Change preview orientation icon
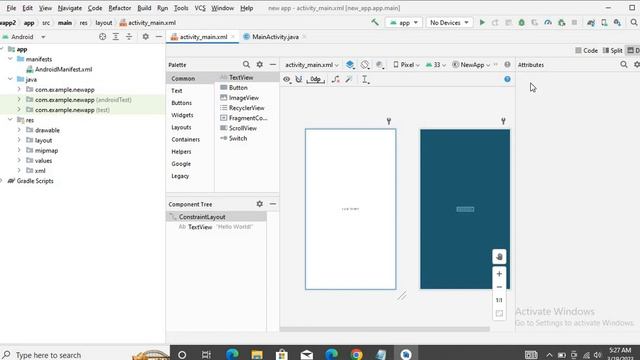The height and width of the screenshot is (360, 640). point(365,64)
